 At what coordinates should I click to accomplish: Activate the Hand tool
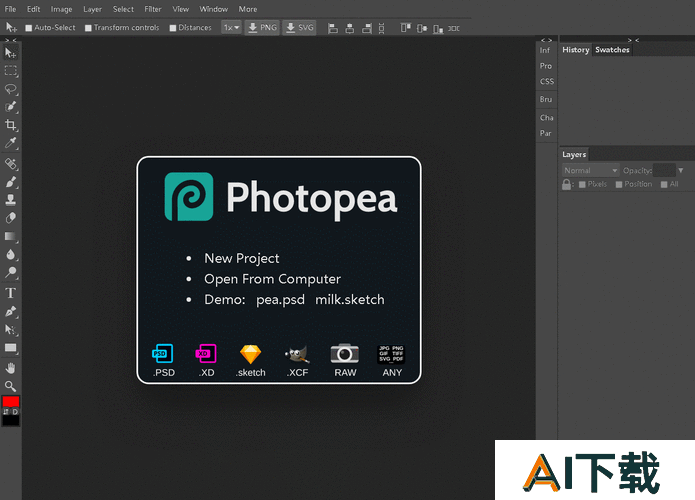tap(10, 368)
